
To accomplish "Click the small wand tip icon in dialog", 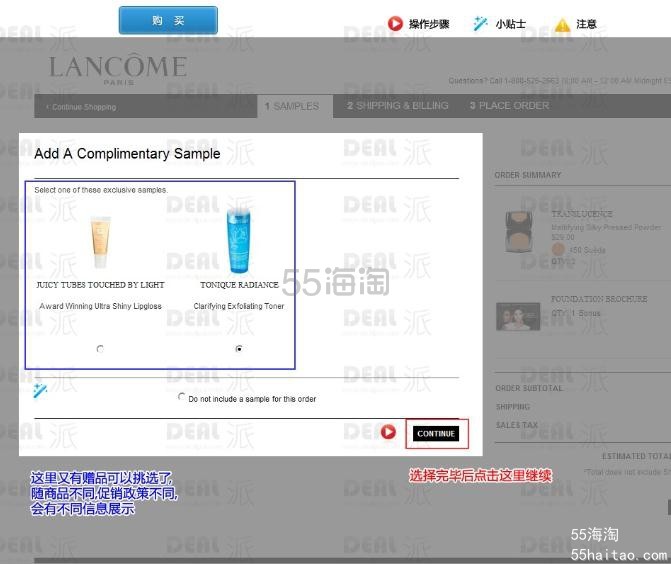I will pyautogui.click(x=40, y=390).
